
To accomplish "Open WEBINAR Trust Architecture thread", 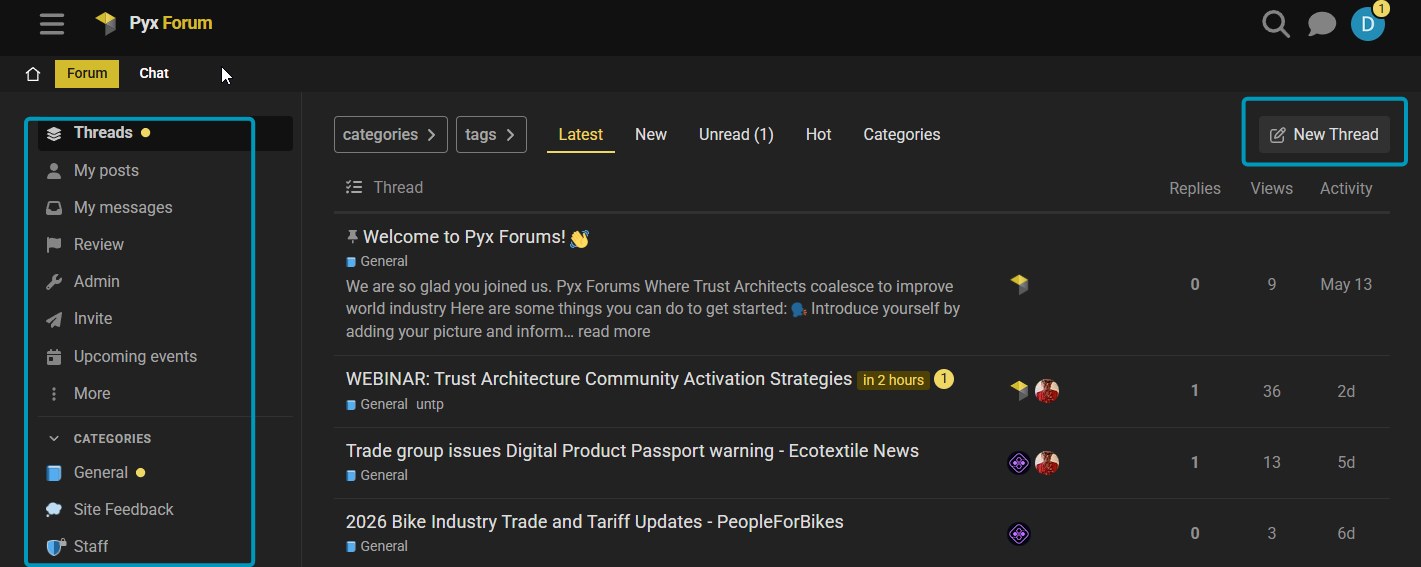I will [x=599, y=379].
